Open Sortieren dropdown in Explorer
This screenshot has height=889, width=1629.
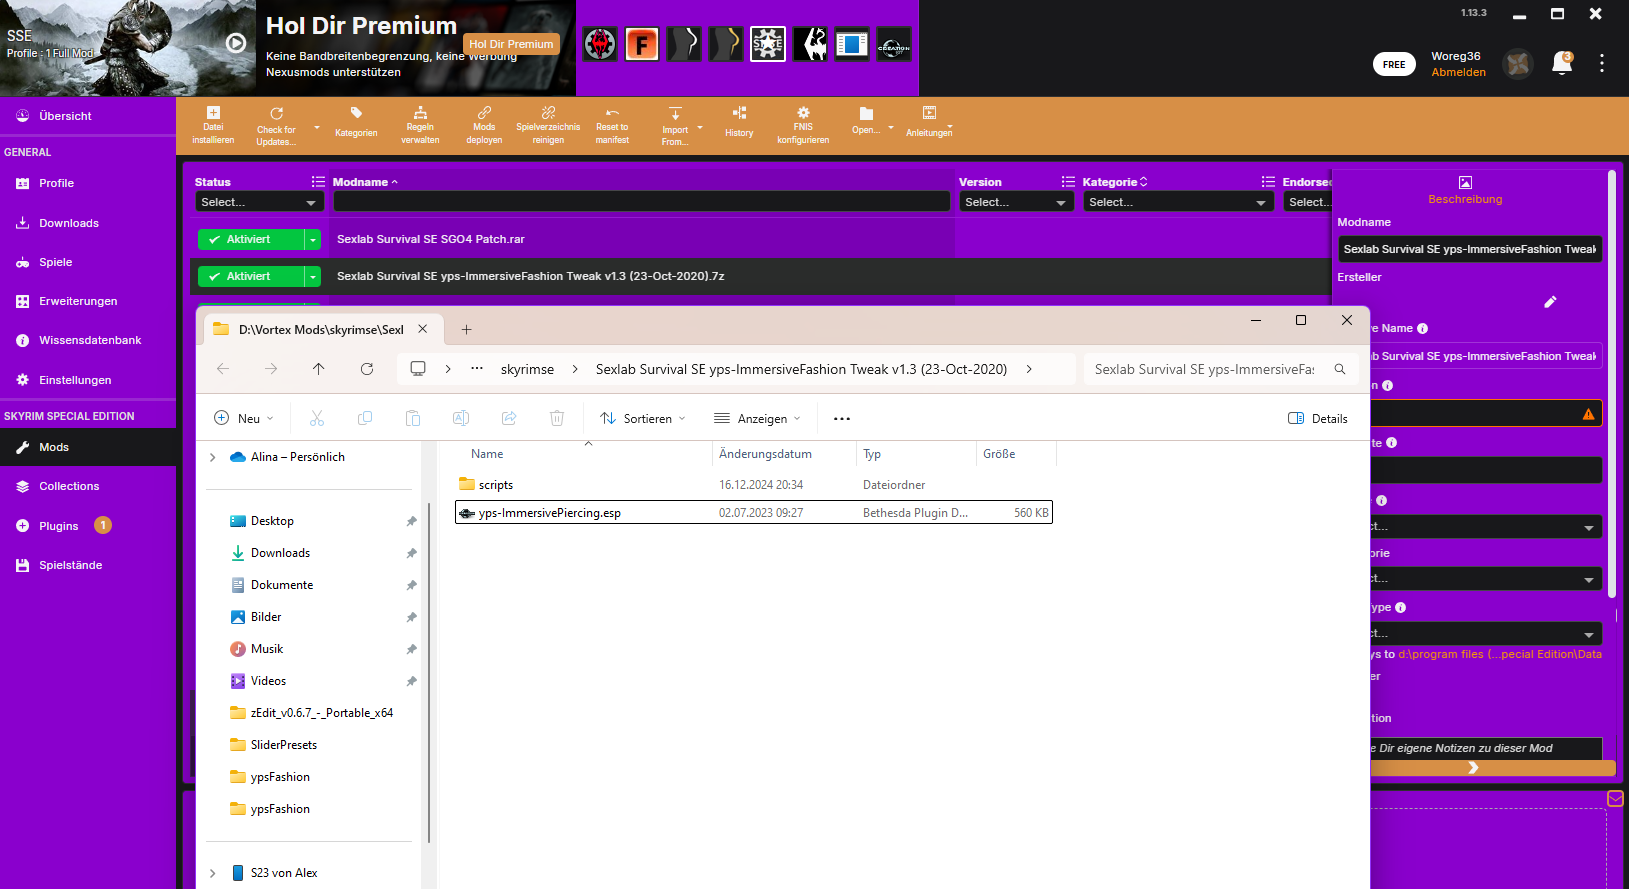tap(643, 419)
